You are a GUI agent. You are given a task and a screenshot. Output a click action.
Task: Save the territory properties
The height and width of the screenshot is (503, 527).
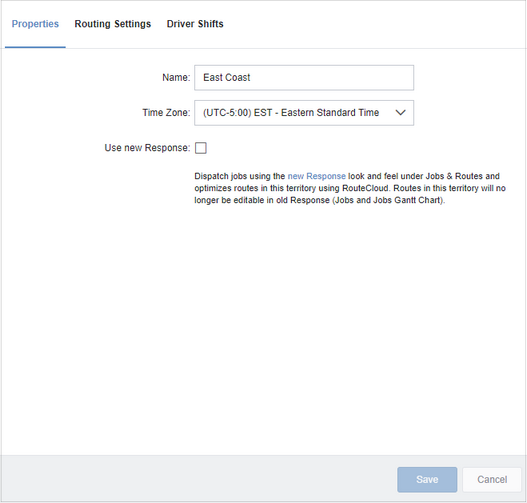coord(427,479)
